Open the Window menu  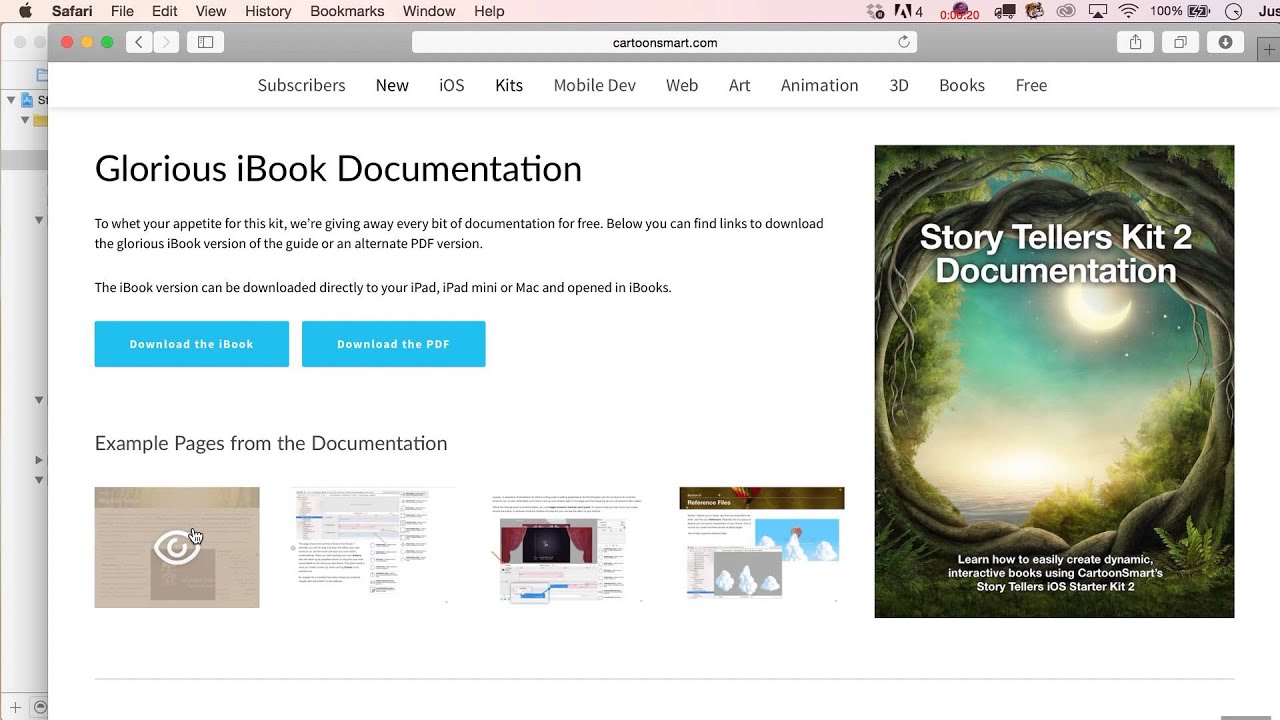pyautogui.click(x=428, y=11)
